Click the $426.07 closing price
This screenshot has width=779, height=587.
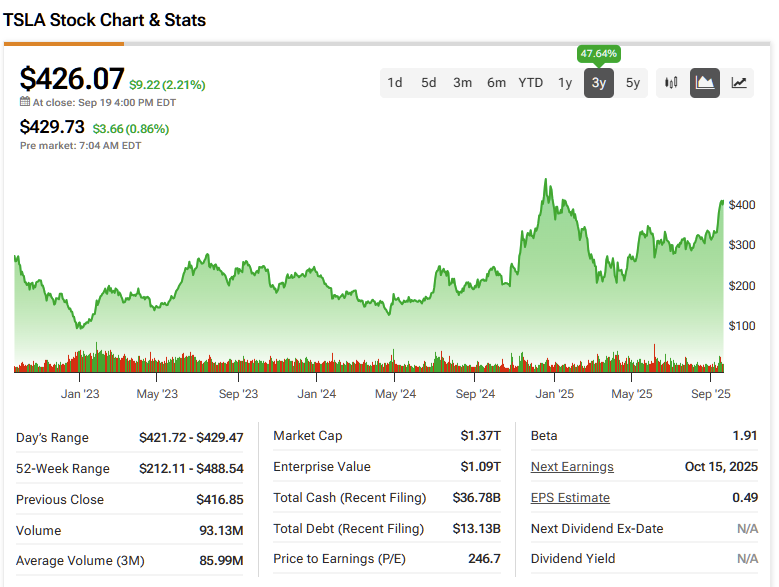(72, 79)
